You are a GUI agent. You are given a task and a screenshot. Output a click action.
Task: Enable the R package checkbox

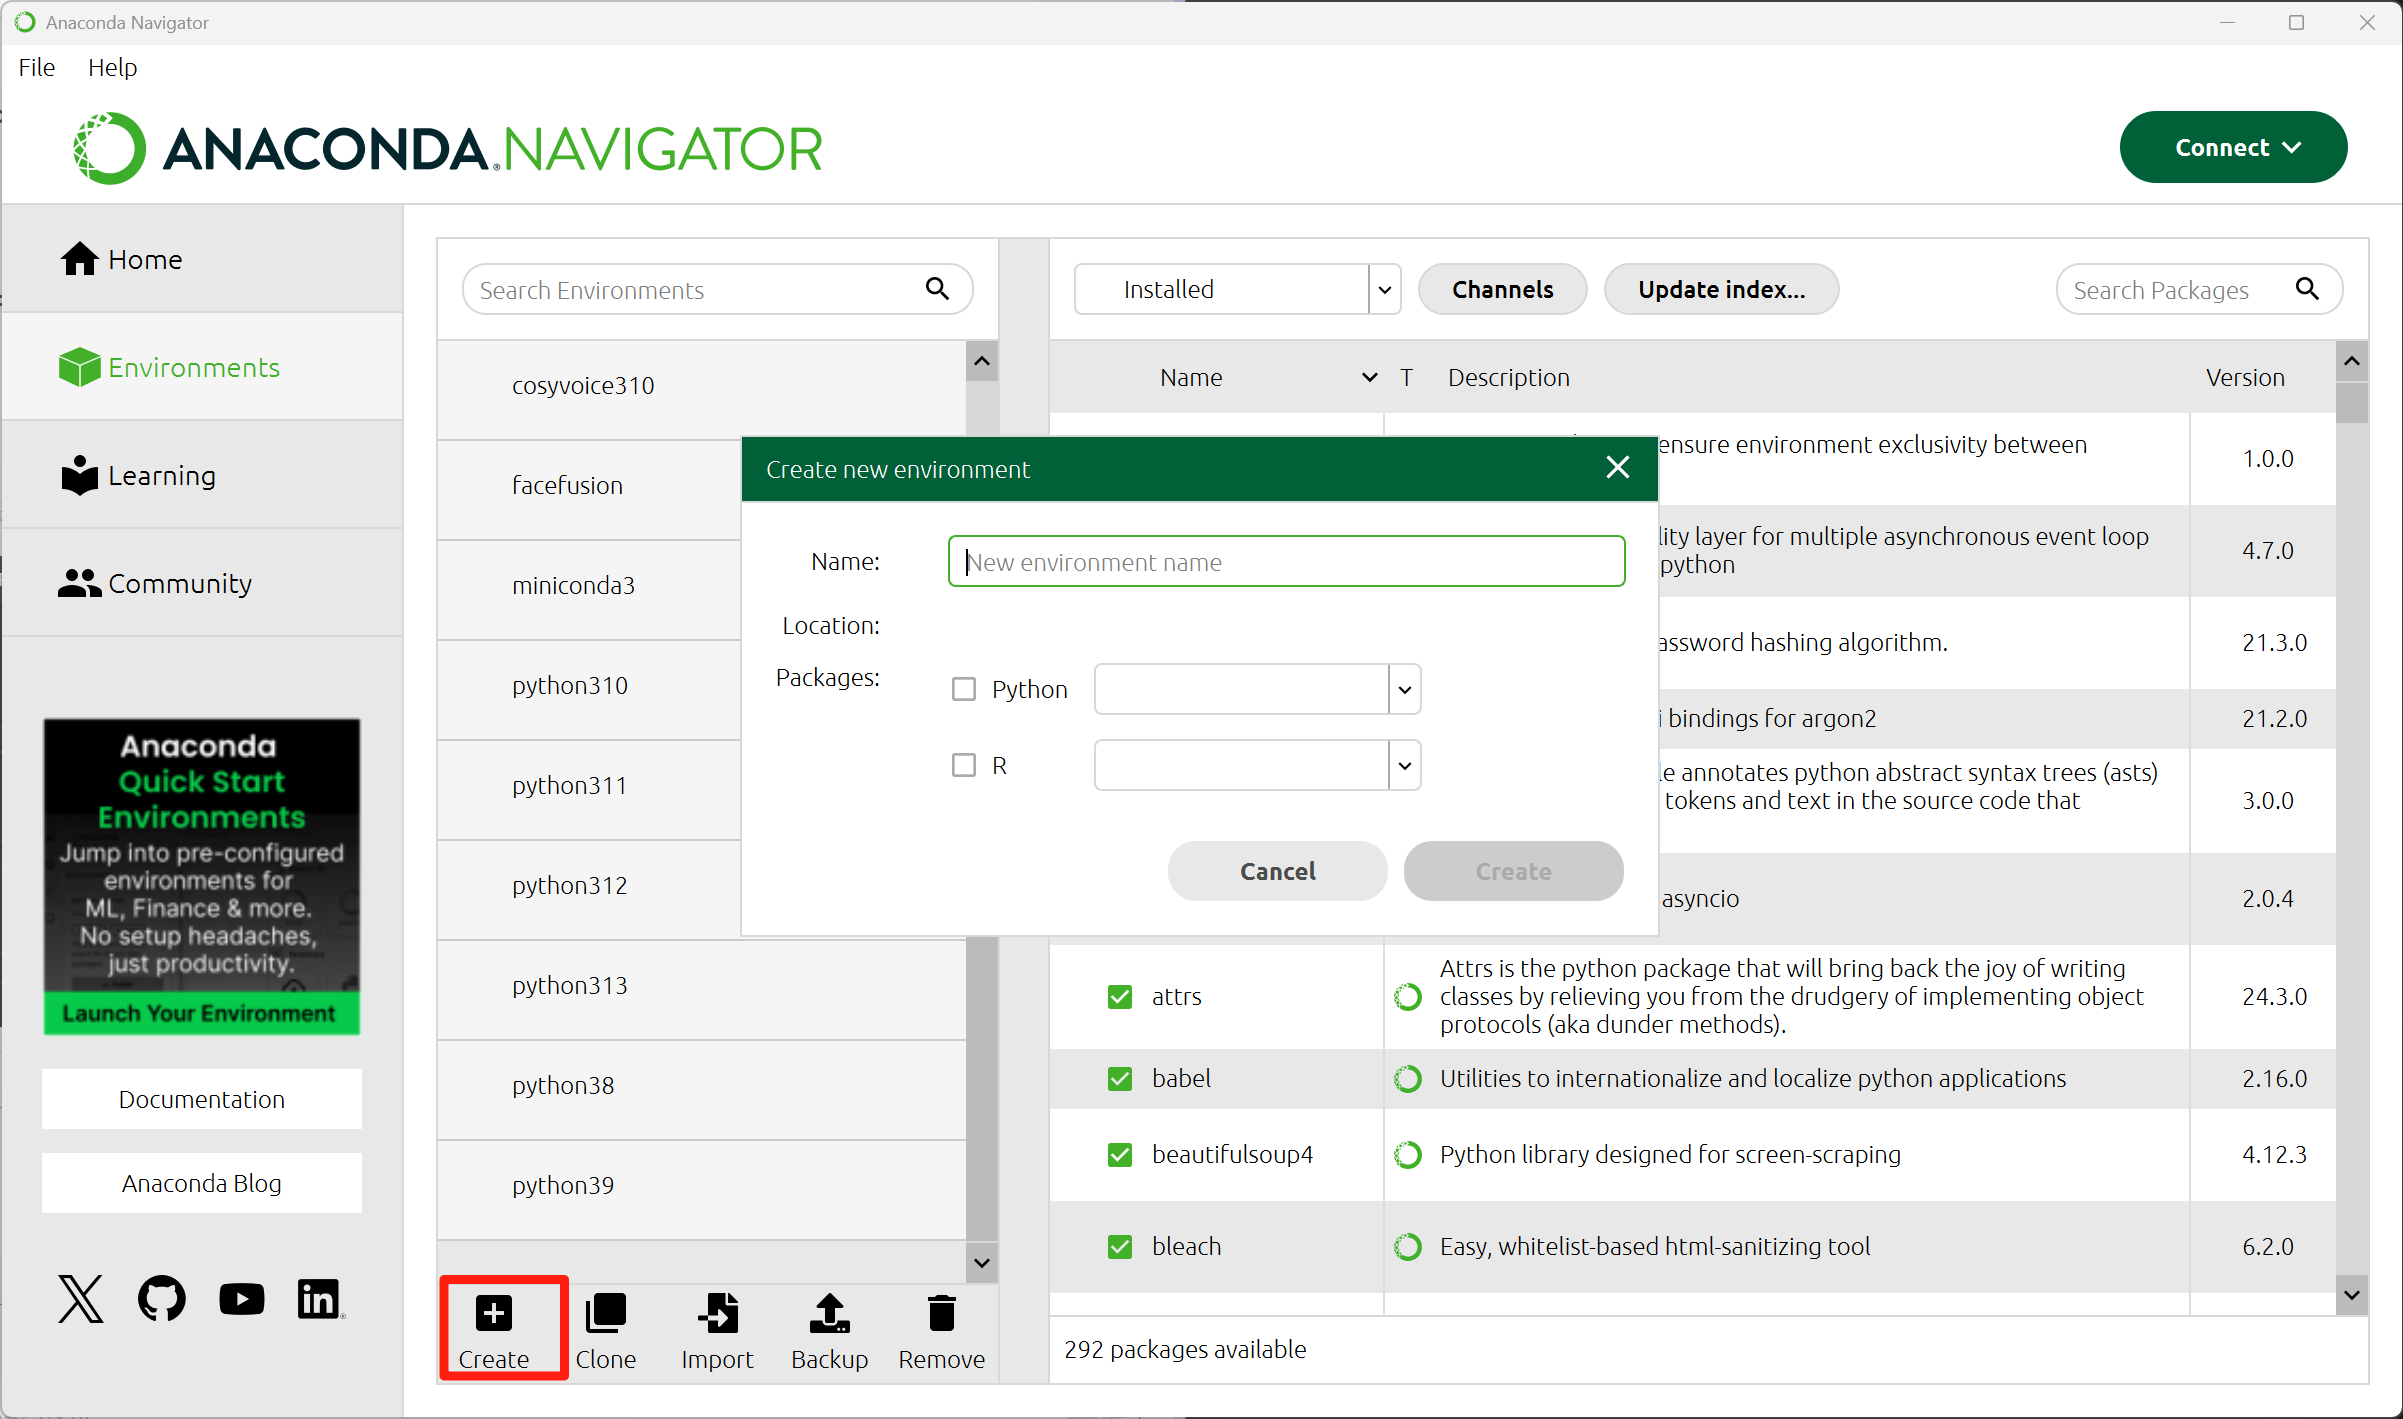(x=963, y=765)
